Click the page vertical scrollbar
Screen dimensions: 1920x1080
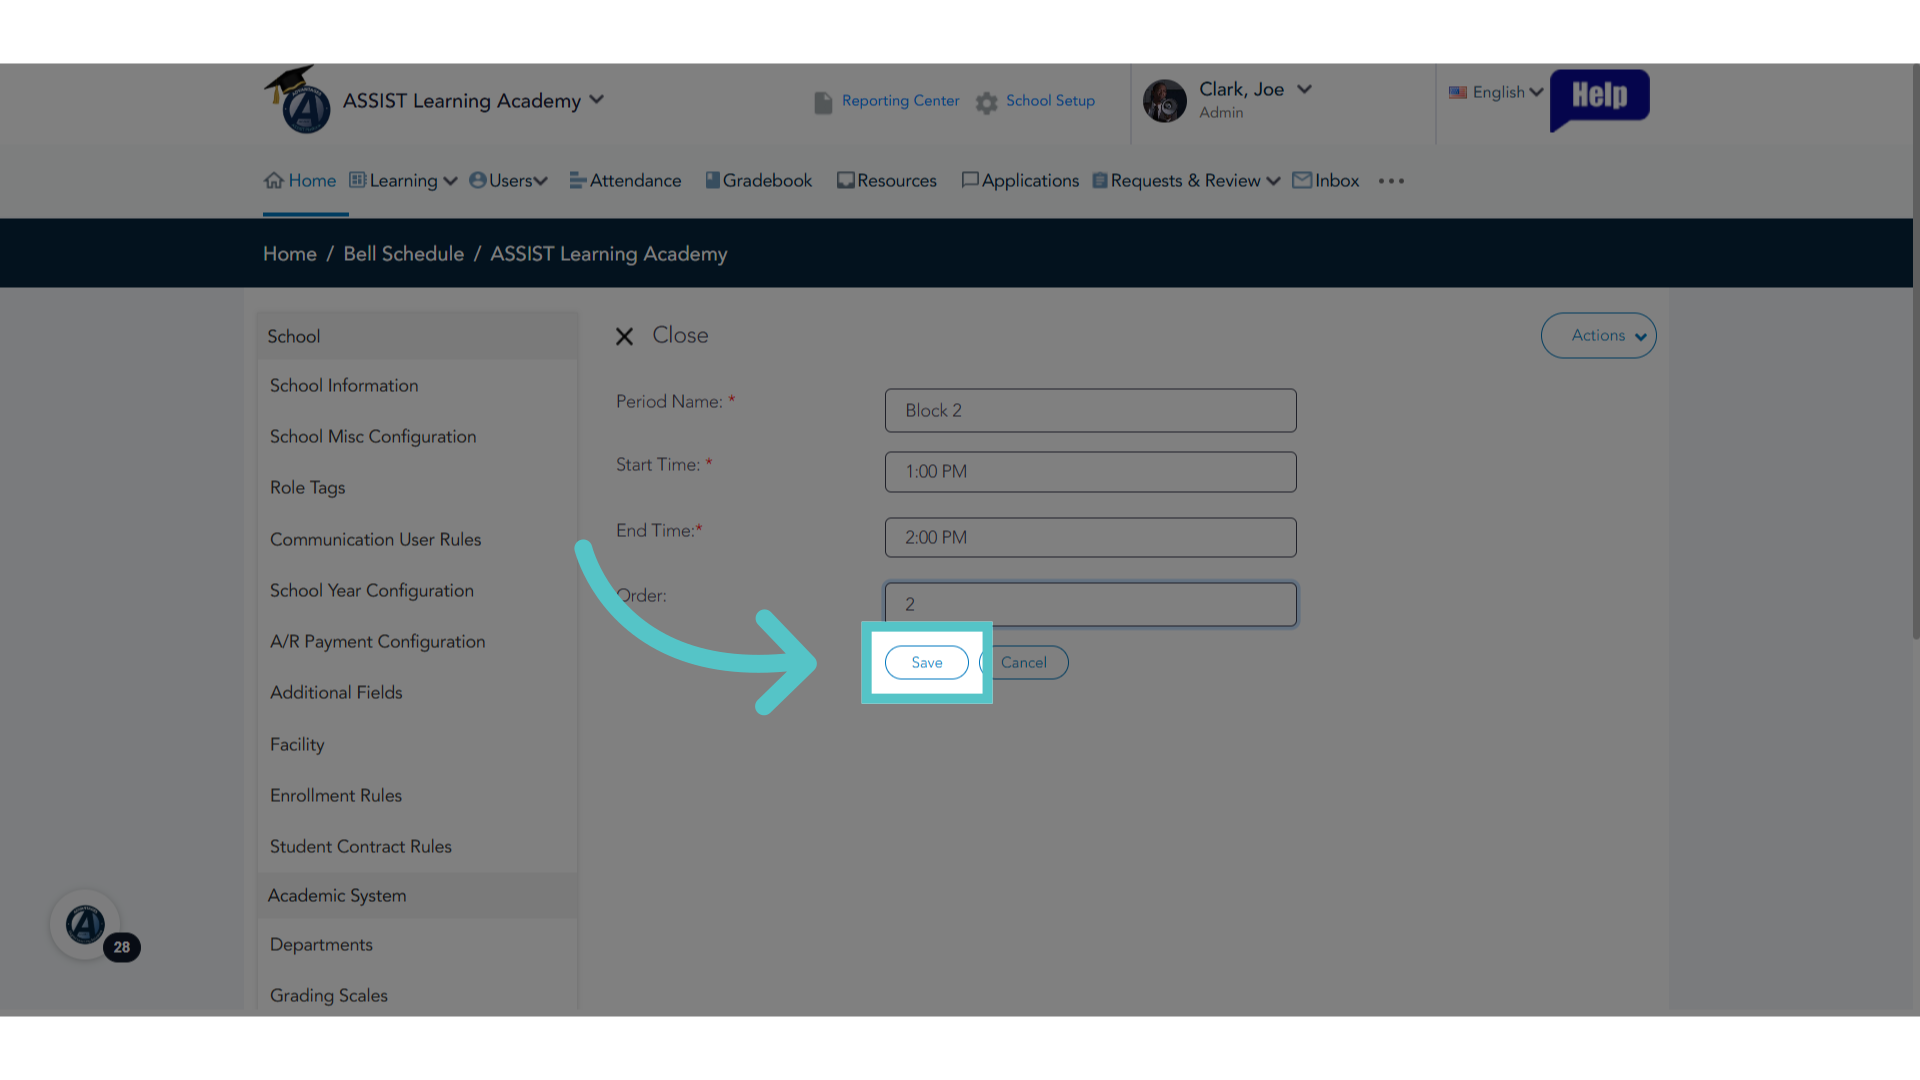tap(1916, 350)
